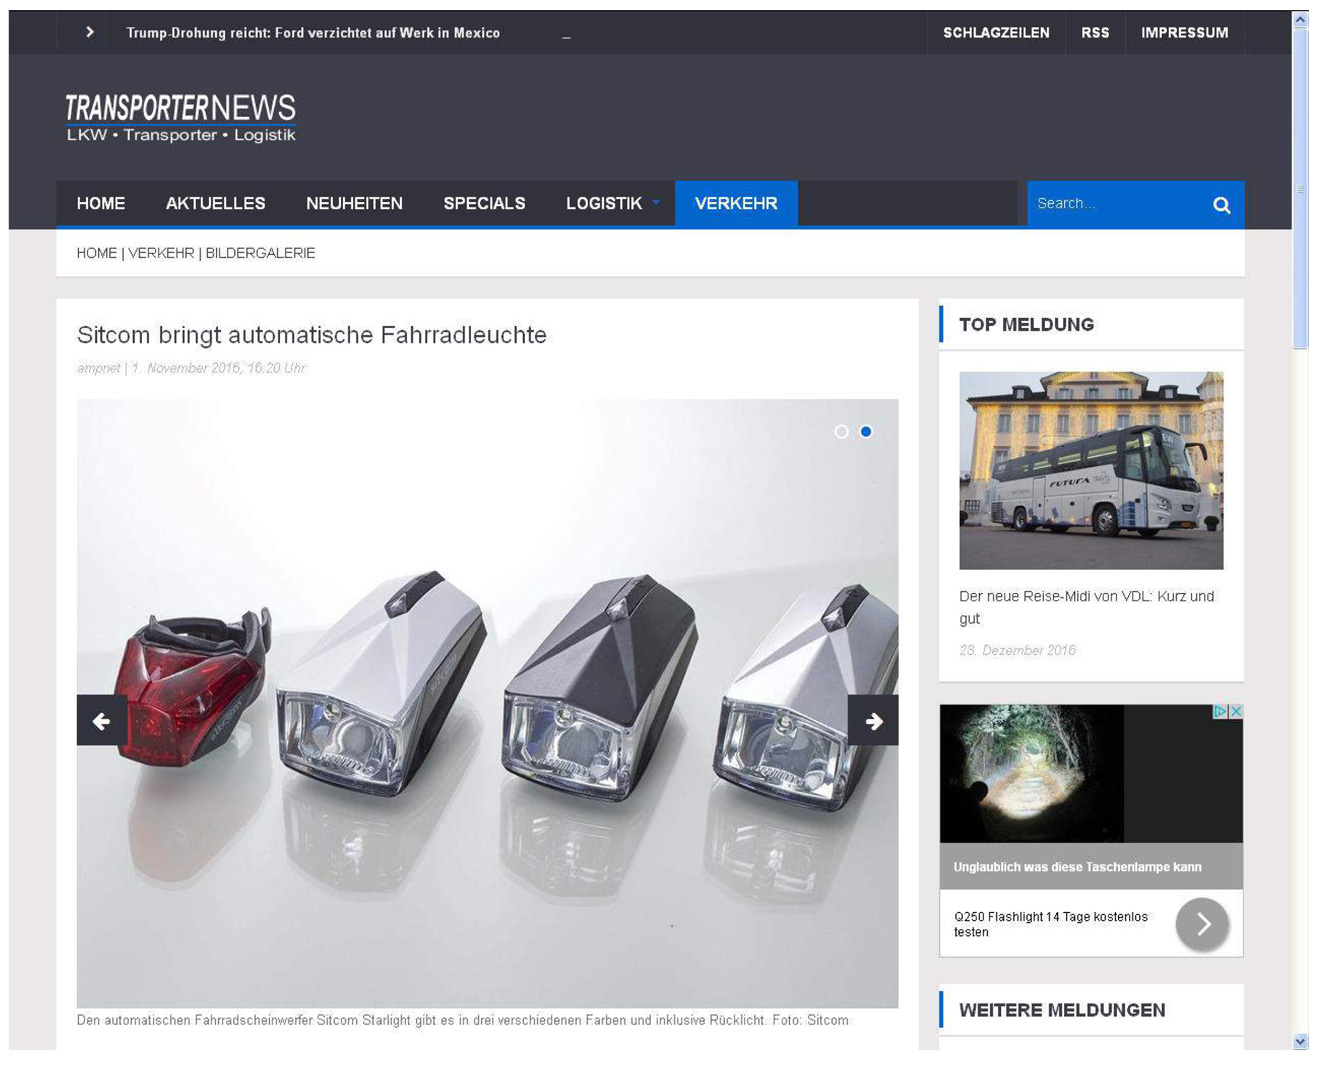
Task: Select second gallery slide dot
Action: click(x=866, y=431)
